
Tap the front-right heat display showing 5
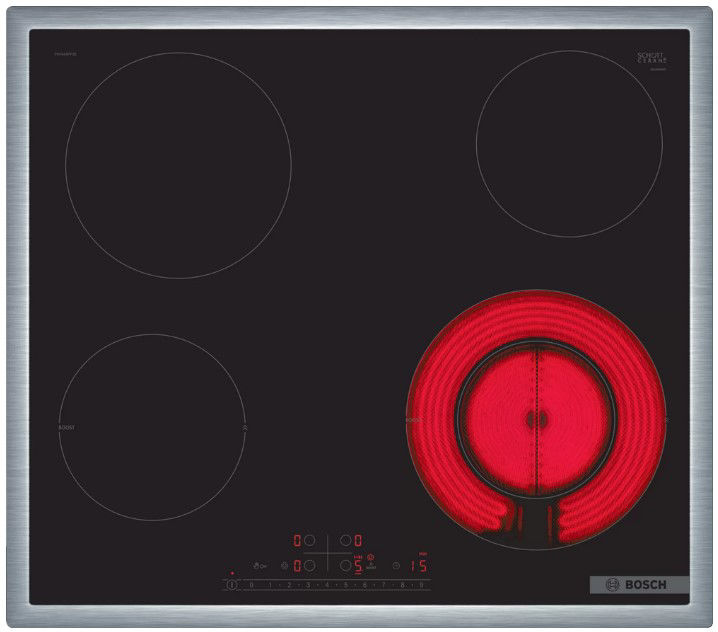pos(358,565)
